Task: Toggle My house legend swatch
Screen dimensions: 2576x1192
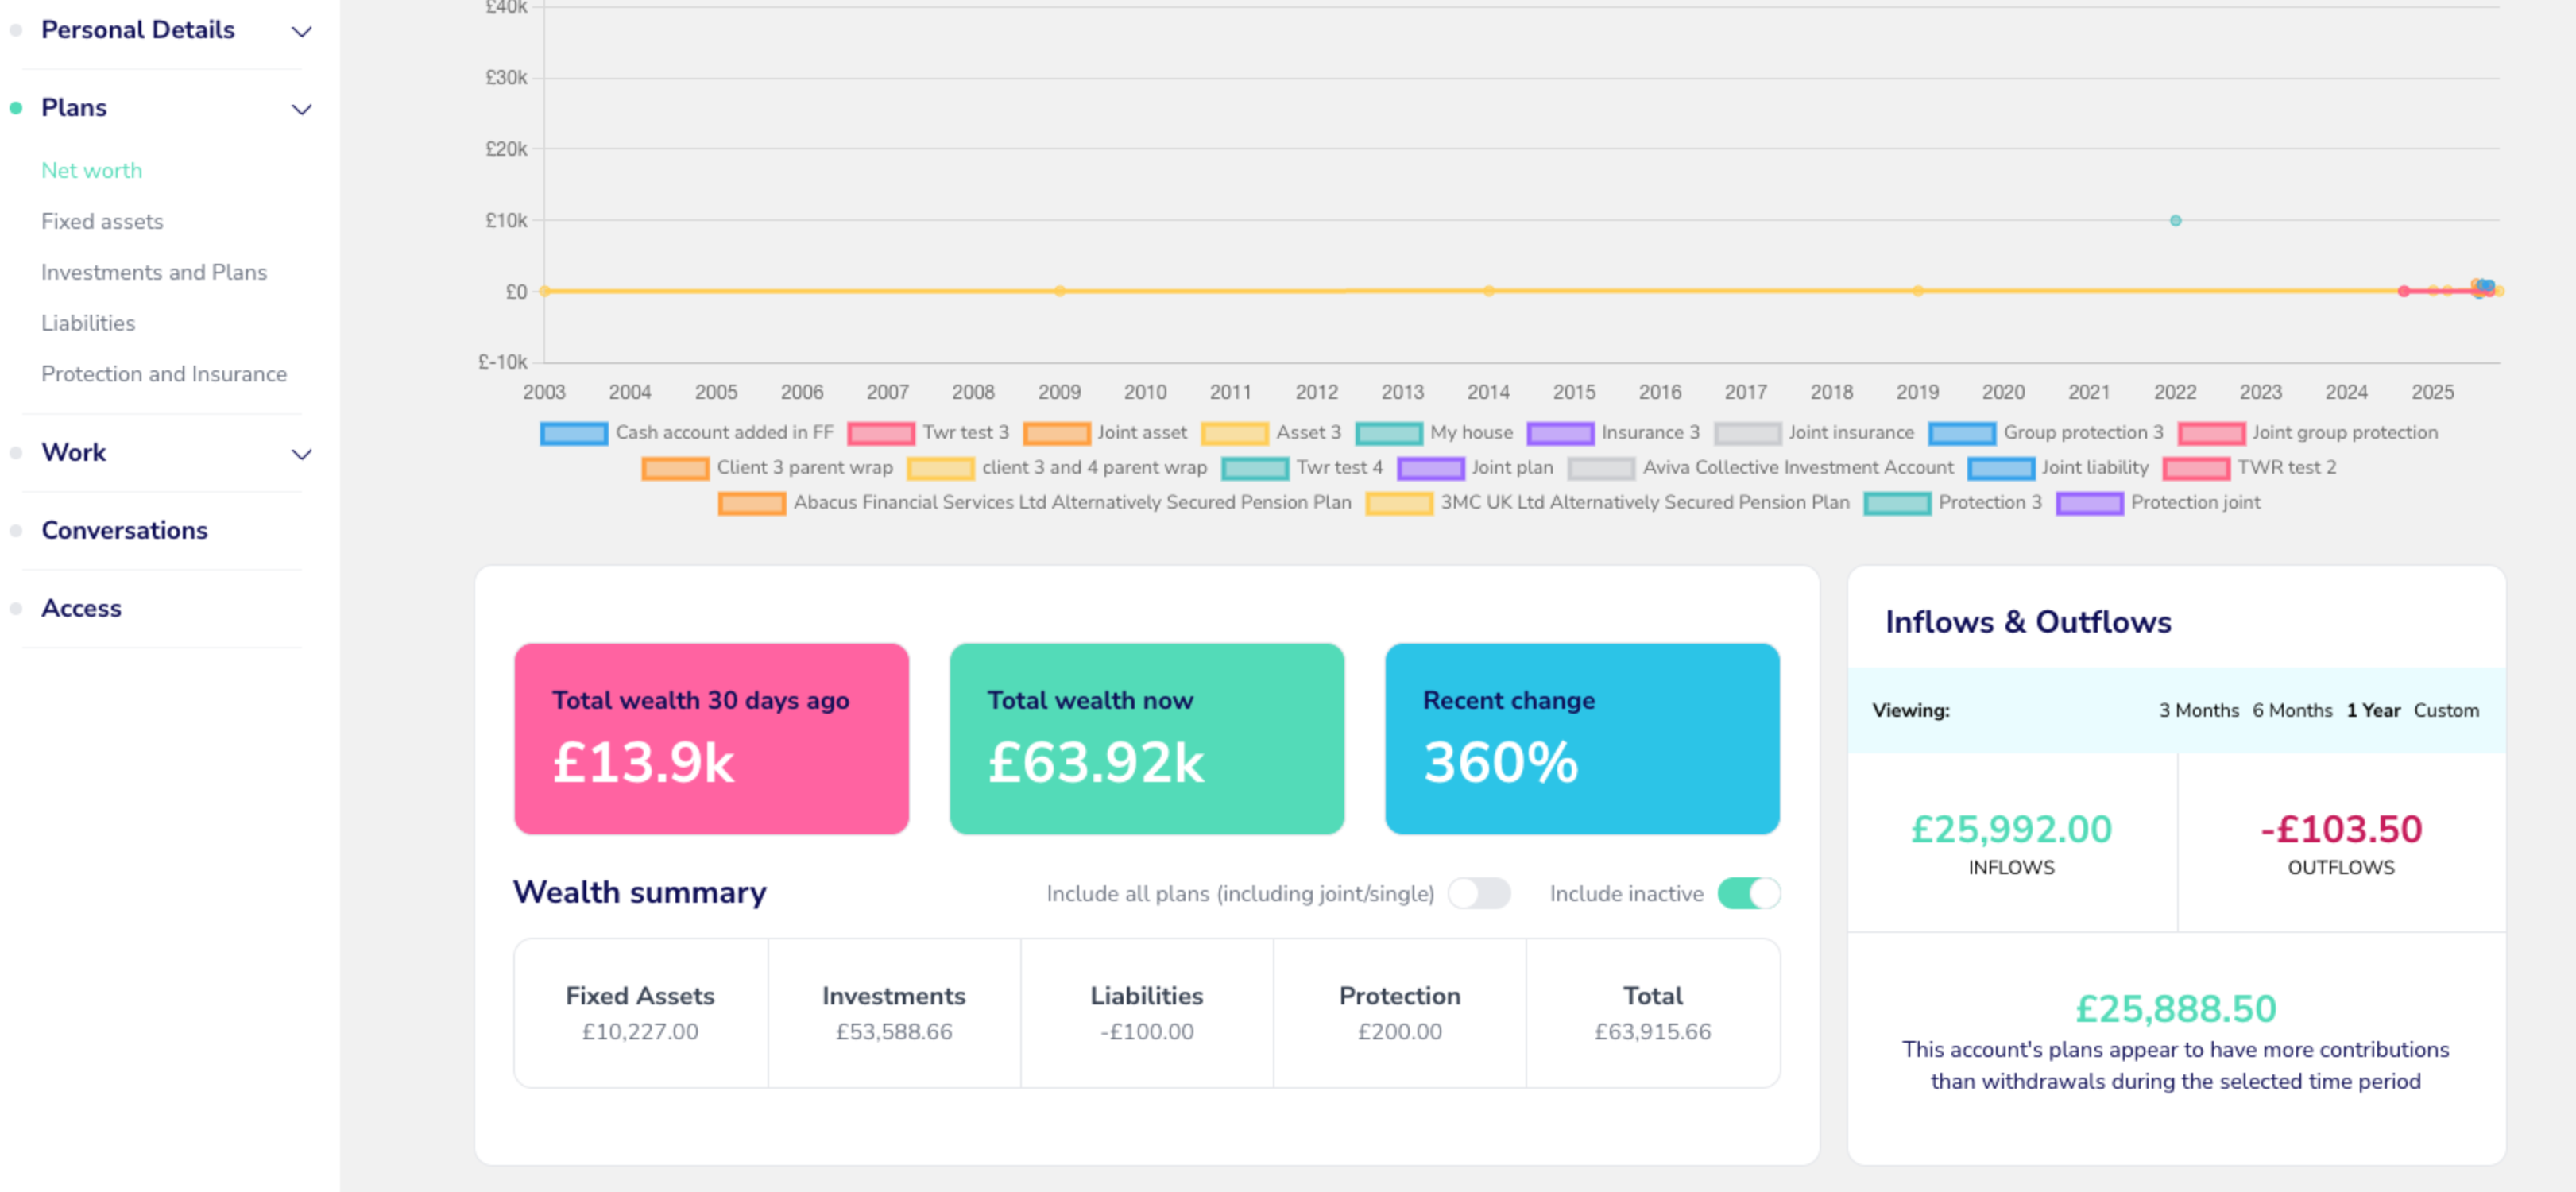Action: [x=1388, y=433]
